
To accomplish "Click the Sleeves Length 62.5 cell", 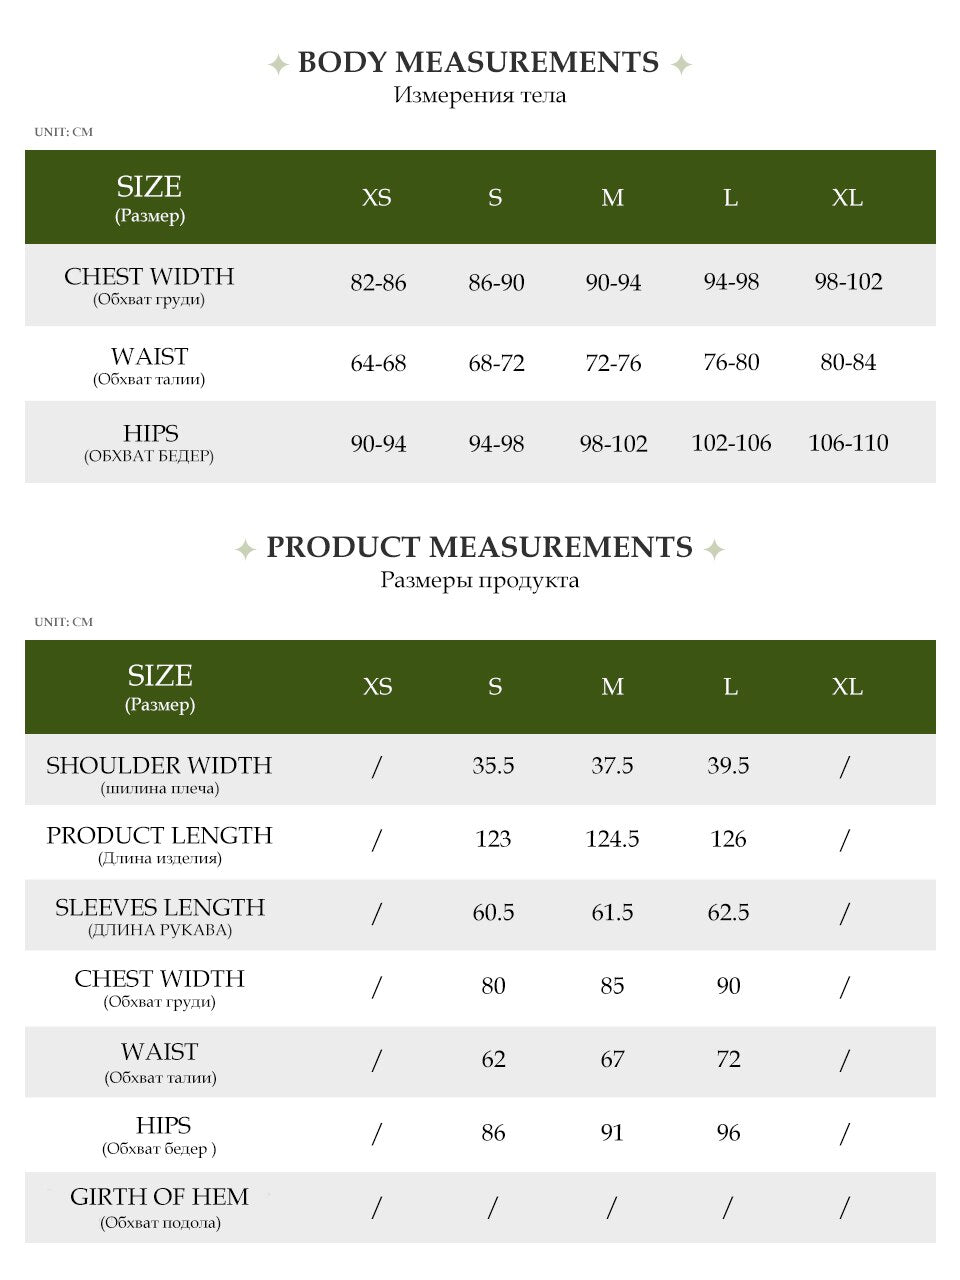I will point(728,912).
